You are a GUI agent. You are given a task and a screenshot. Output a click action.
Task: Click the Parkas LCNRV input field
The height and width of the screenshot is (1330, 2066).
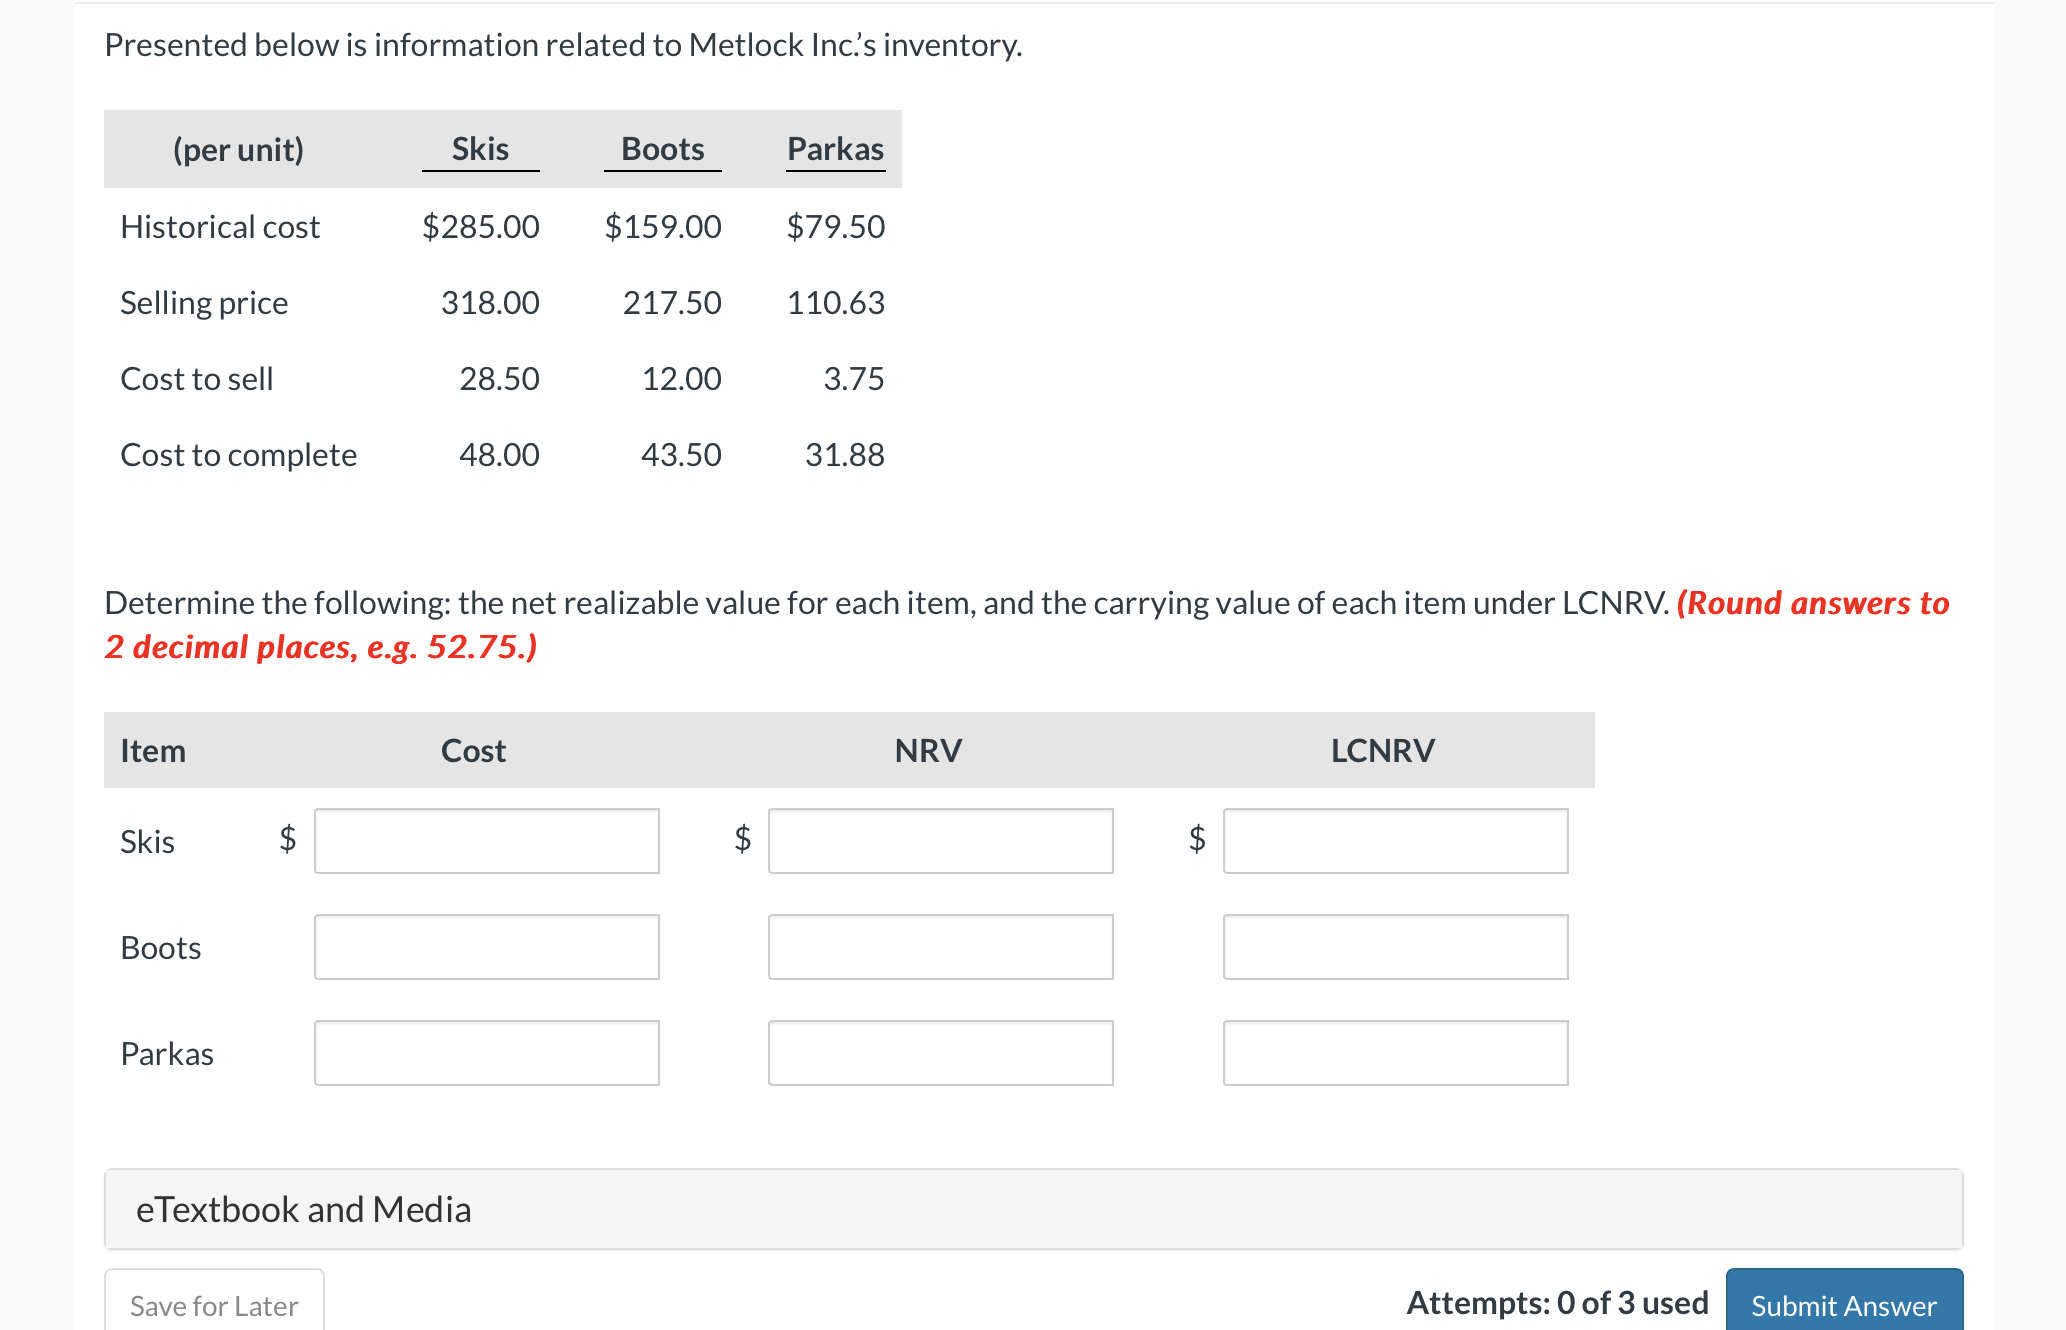tap(1395, 1052)
